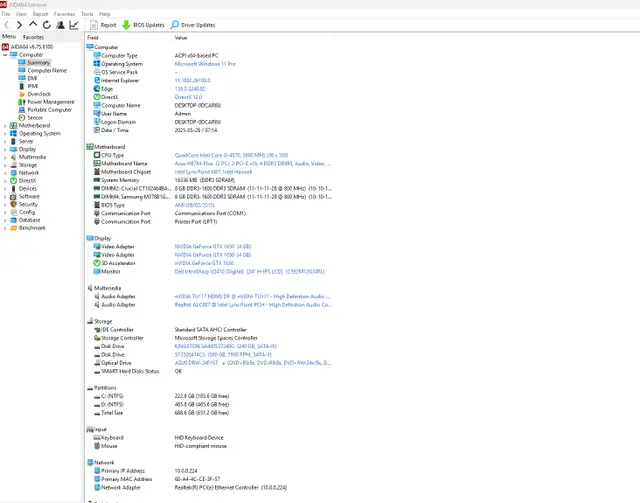The image size is (640, 503).
Task: Click the Mouse row icon
Action: (97, 446)
